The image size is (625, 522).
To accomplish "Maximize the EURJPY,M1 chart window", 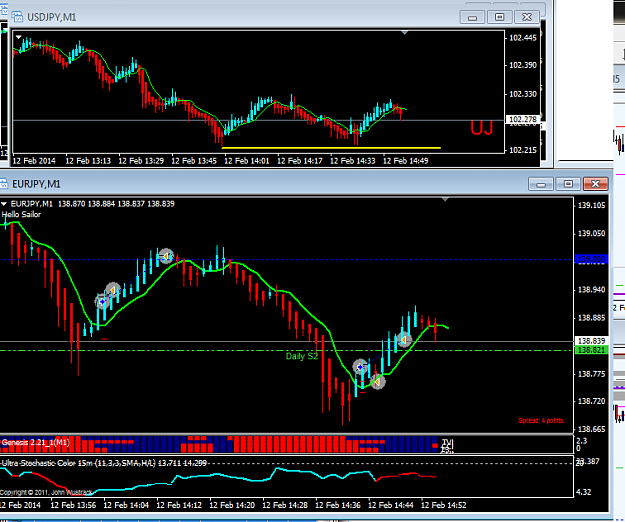I will point(568,184).
